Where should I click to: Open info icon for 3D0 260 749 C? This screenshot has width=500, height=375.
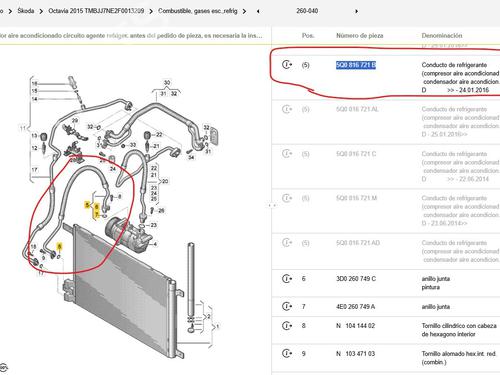pyautogui.click(x=287, y=278)
